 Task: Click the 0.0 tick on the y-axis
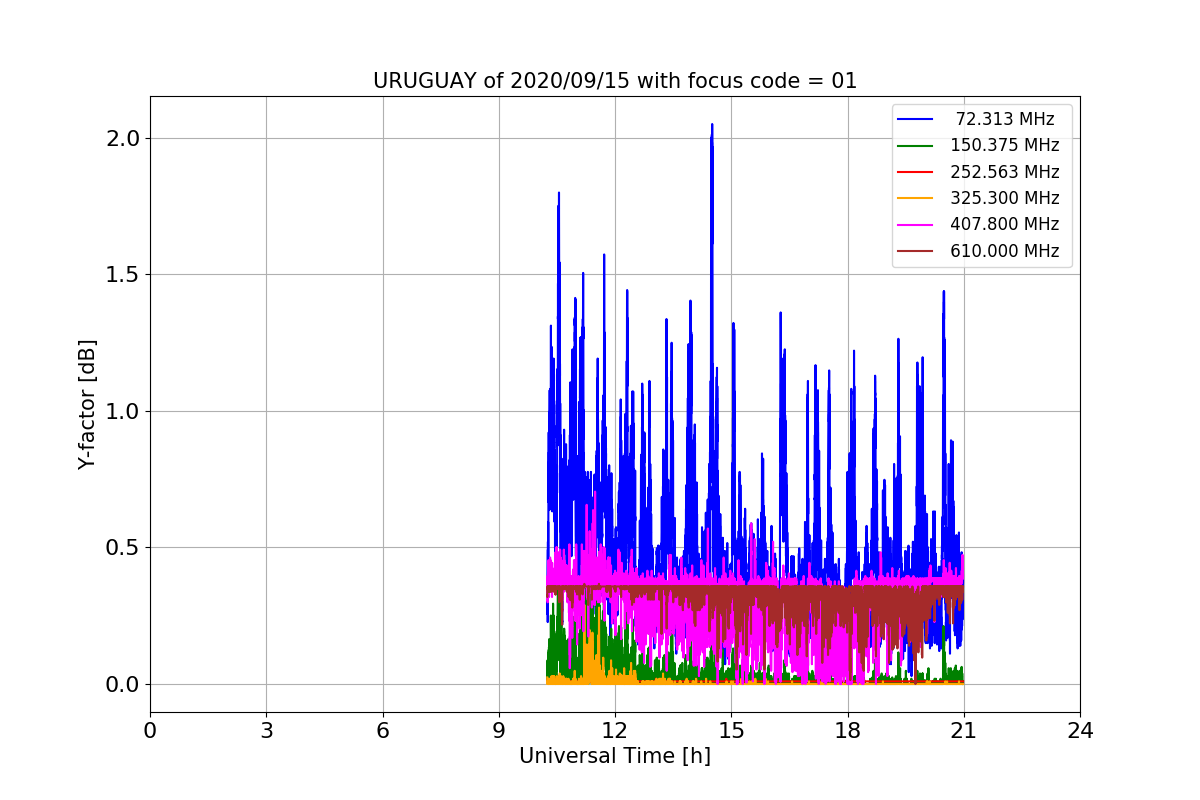click(123, 684)
